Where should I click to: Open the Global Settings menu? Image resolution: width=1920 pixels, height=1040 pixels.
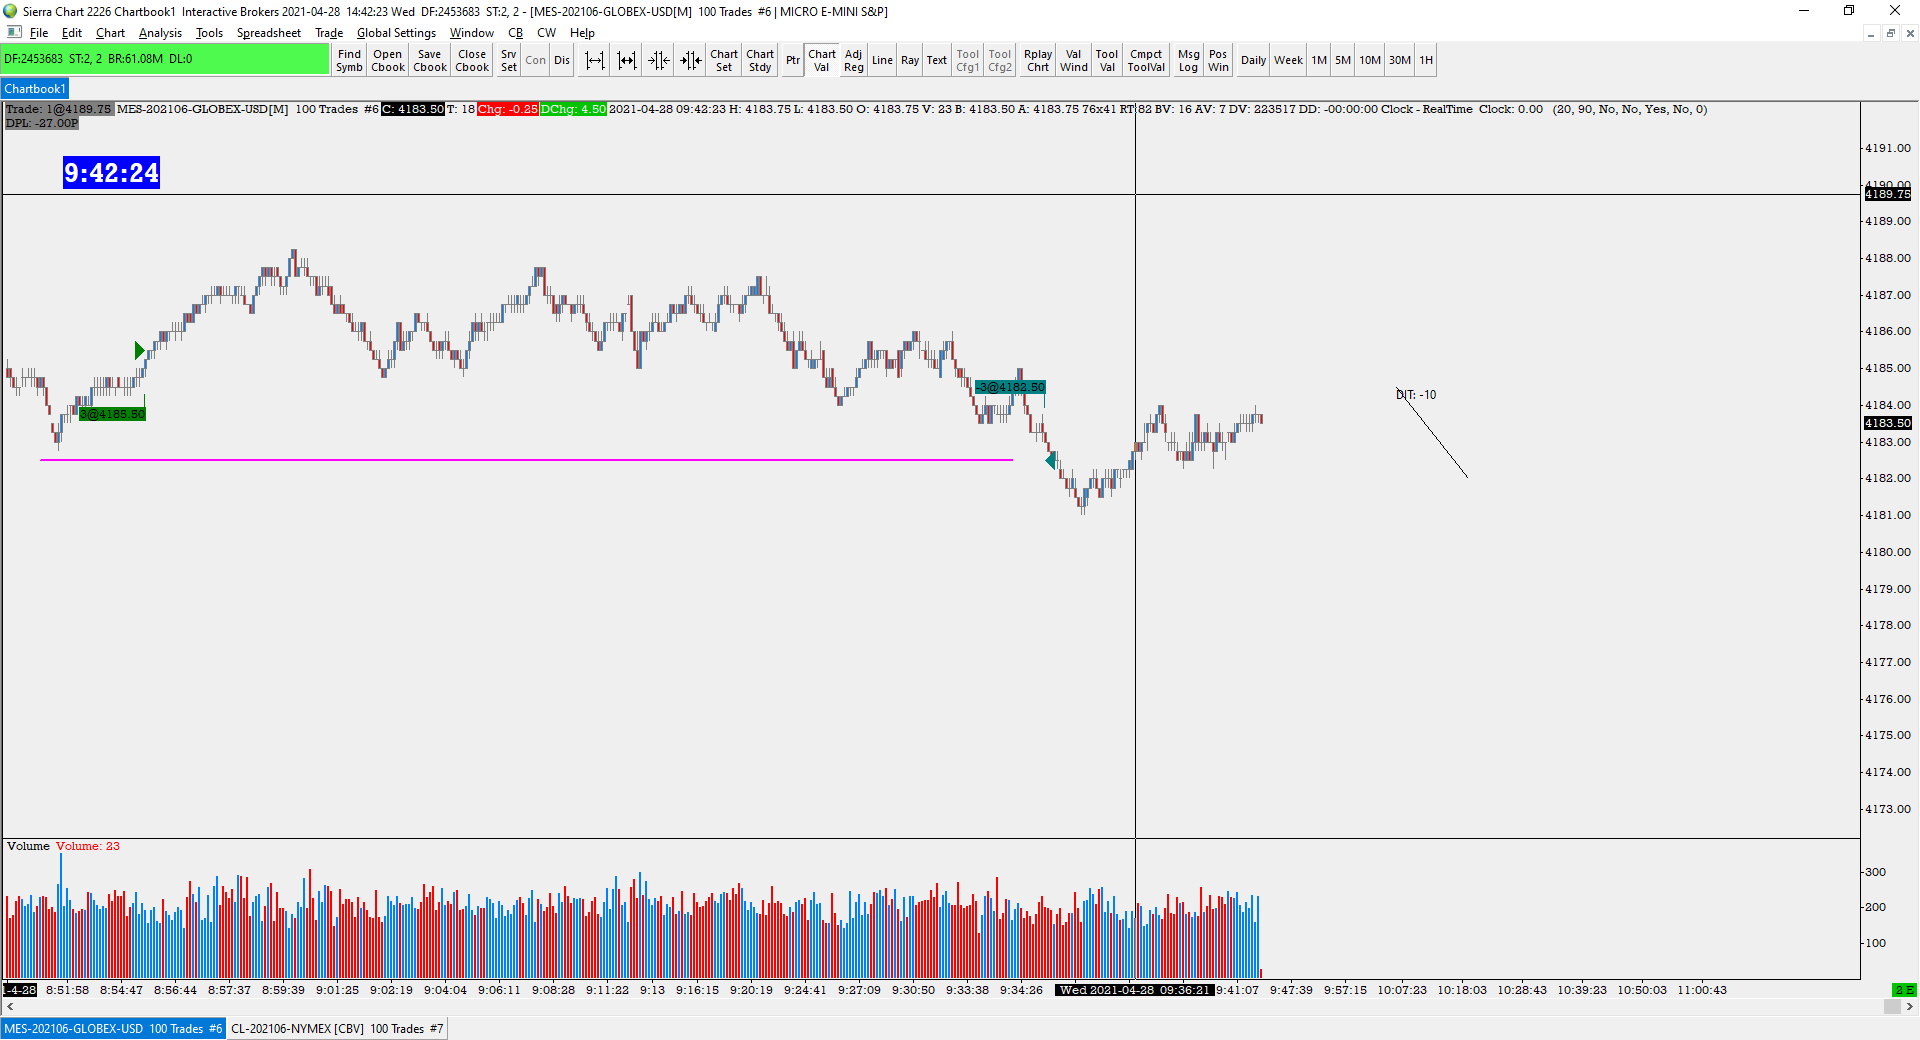pos(397,33)
